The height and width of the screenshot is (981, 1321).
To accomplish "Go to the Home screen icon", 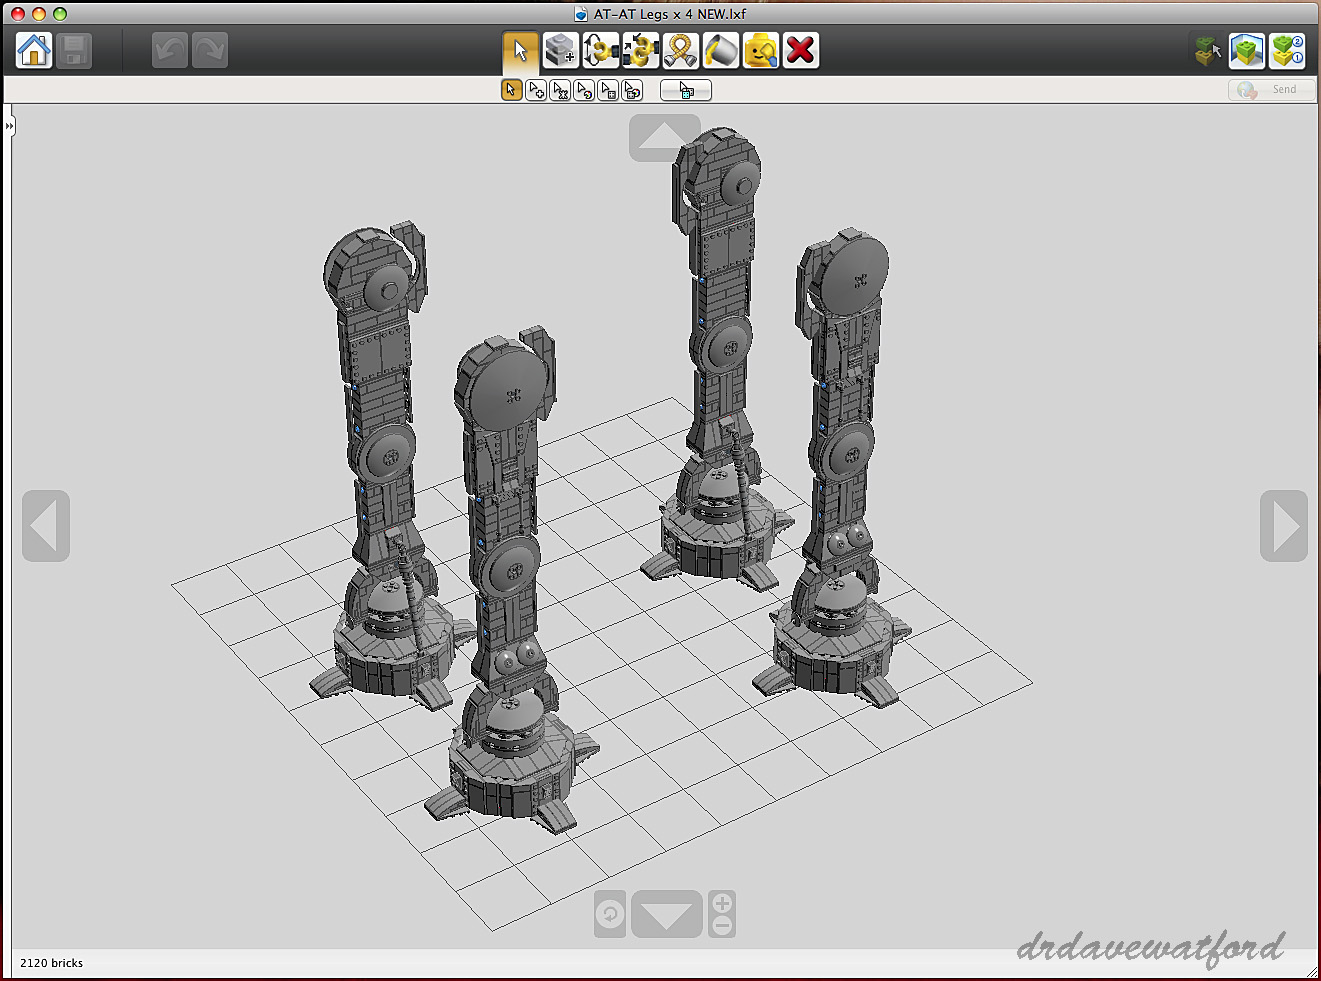I will [34, 50].
